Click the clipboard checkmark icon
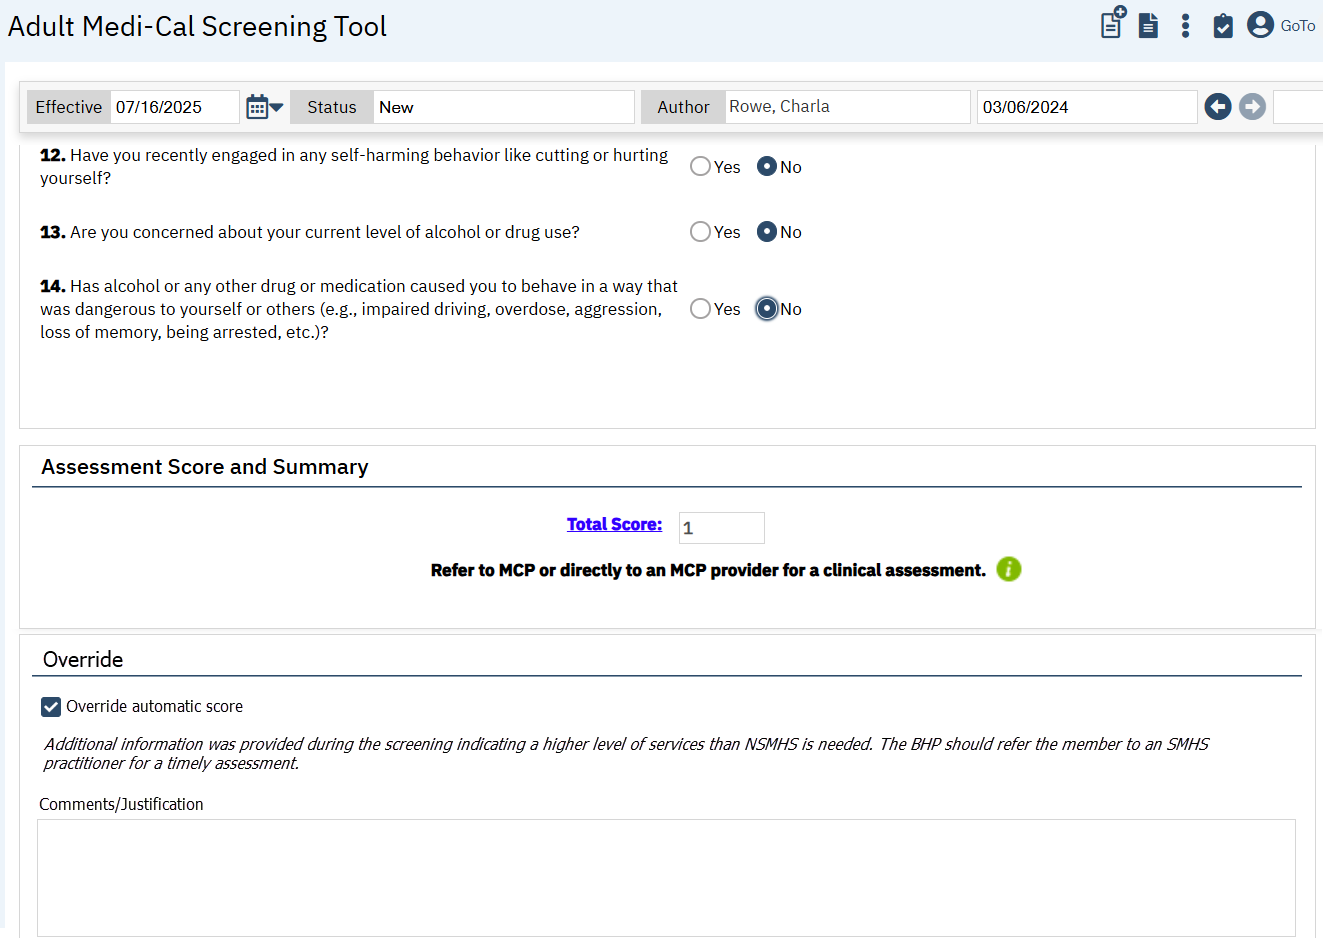1323x942 pixels. click(1222, 26)
